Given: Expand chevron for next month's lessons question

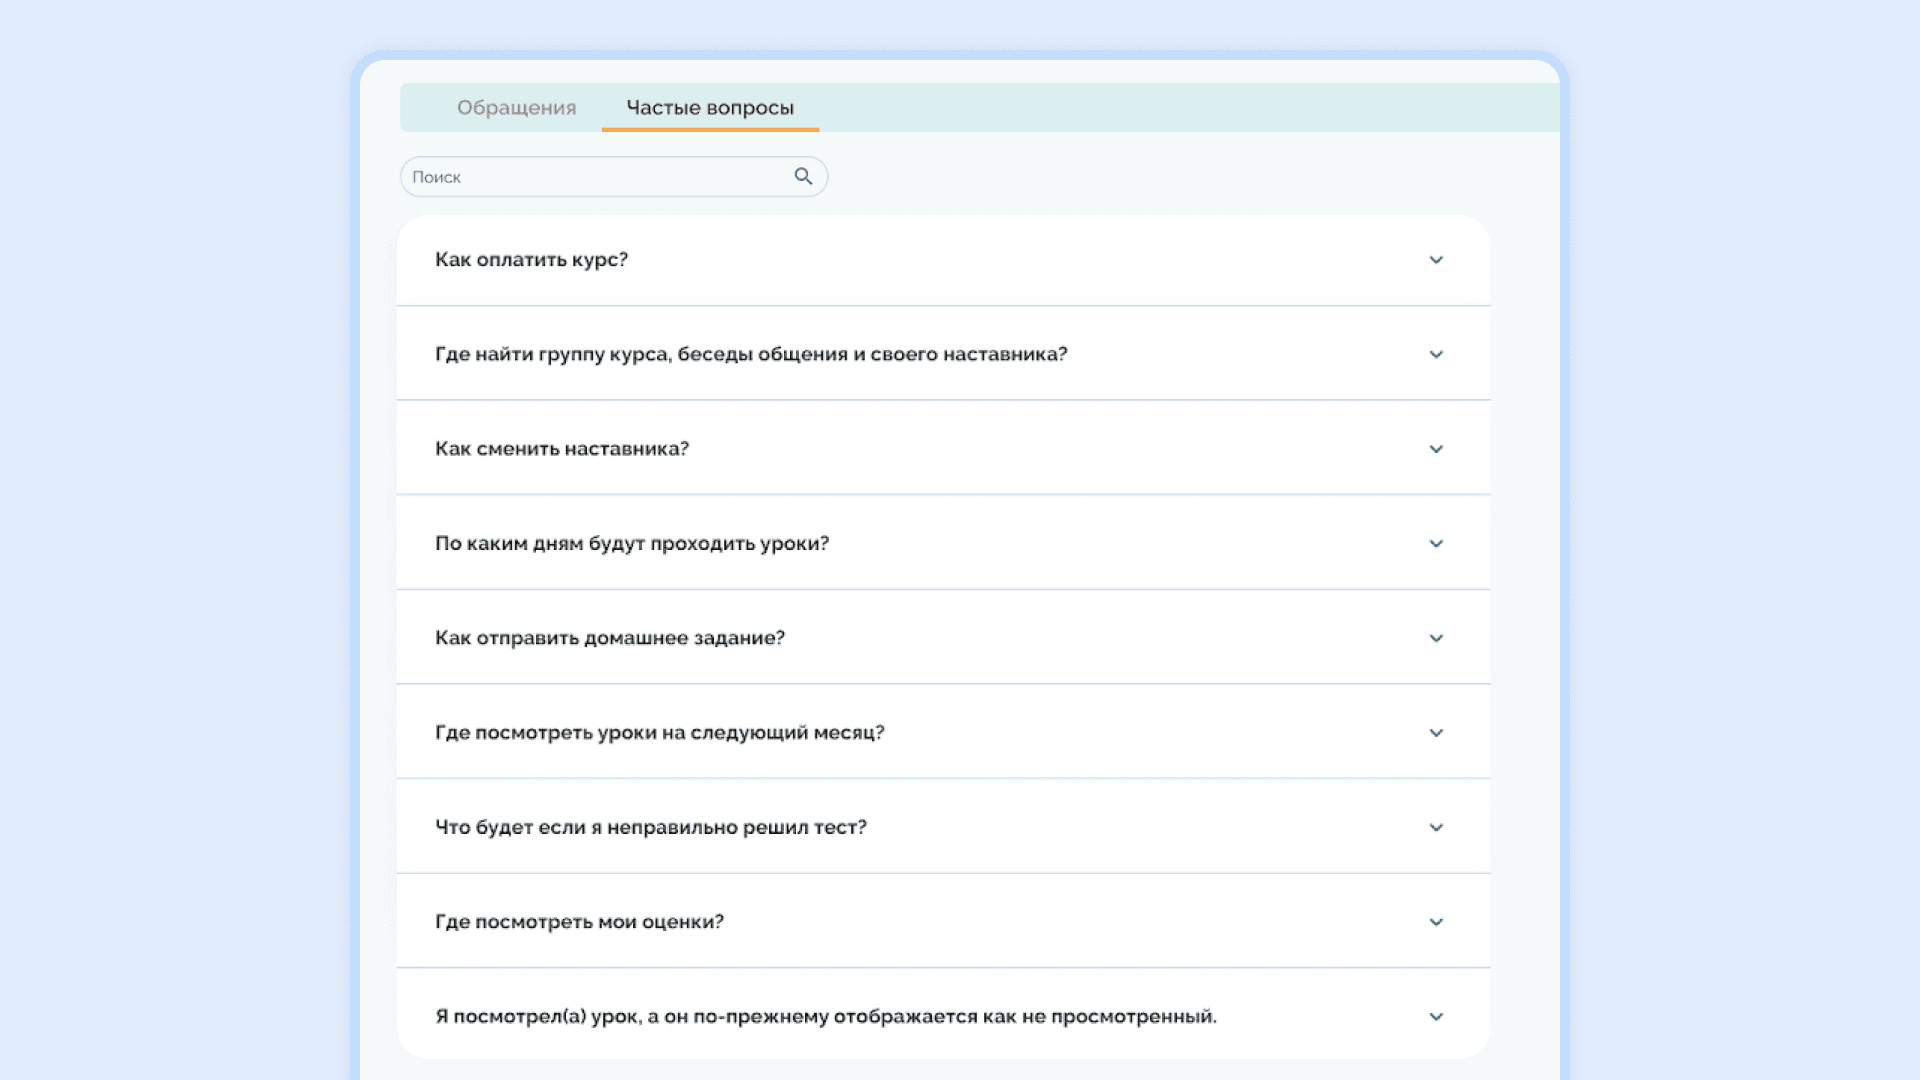Looking at the screenshot, I should tap(1436, 733).
